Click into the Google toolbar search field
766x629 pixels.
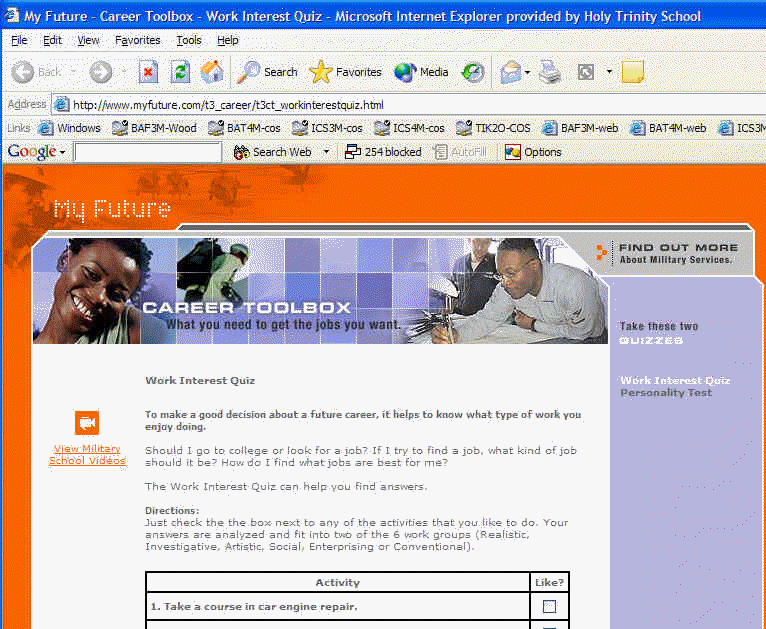[148, 152]
